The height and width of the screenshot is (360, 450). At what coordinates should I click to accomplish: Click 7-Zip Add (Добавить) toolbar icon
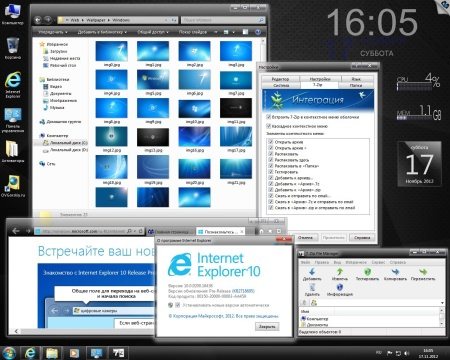point(312,272)
